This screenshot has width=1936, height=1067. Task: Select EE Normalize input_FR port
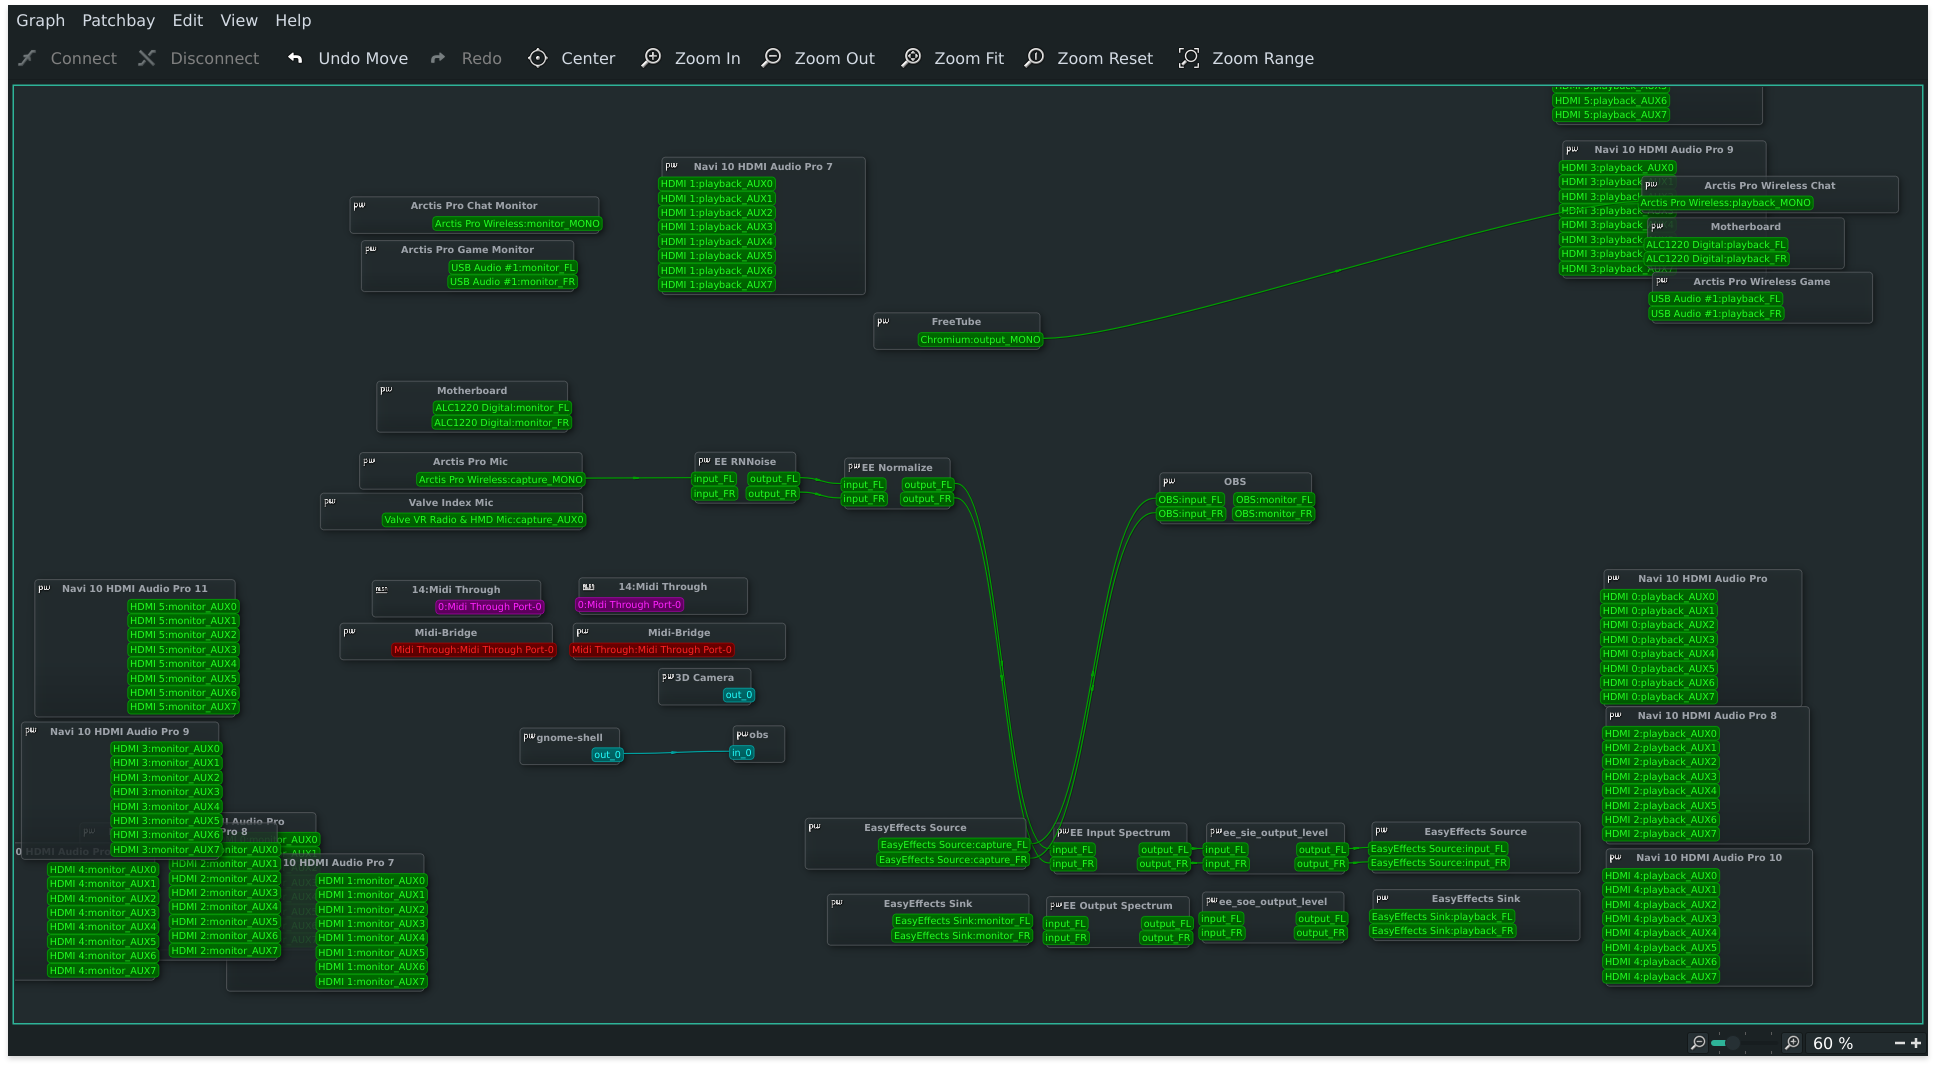(x=863, y=499)
